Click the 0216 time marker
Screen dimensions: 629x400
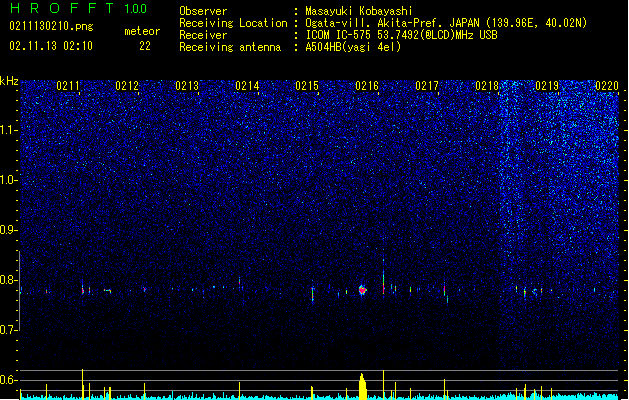[367, 86]
